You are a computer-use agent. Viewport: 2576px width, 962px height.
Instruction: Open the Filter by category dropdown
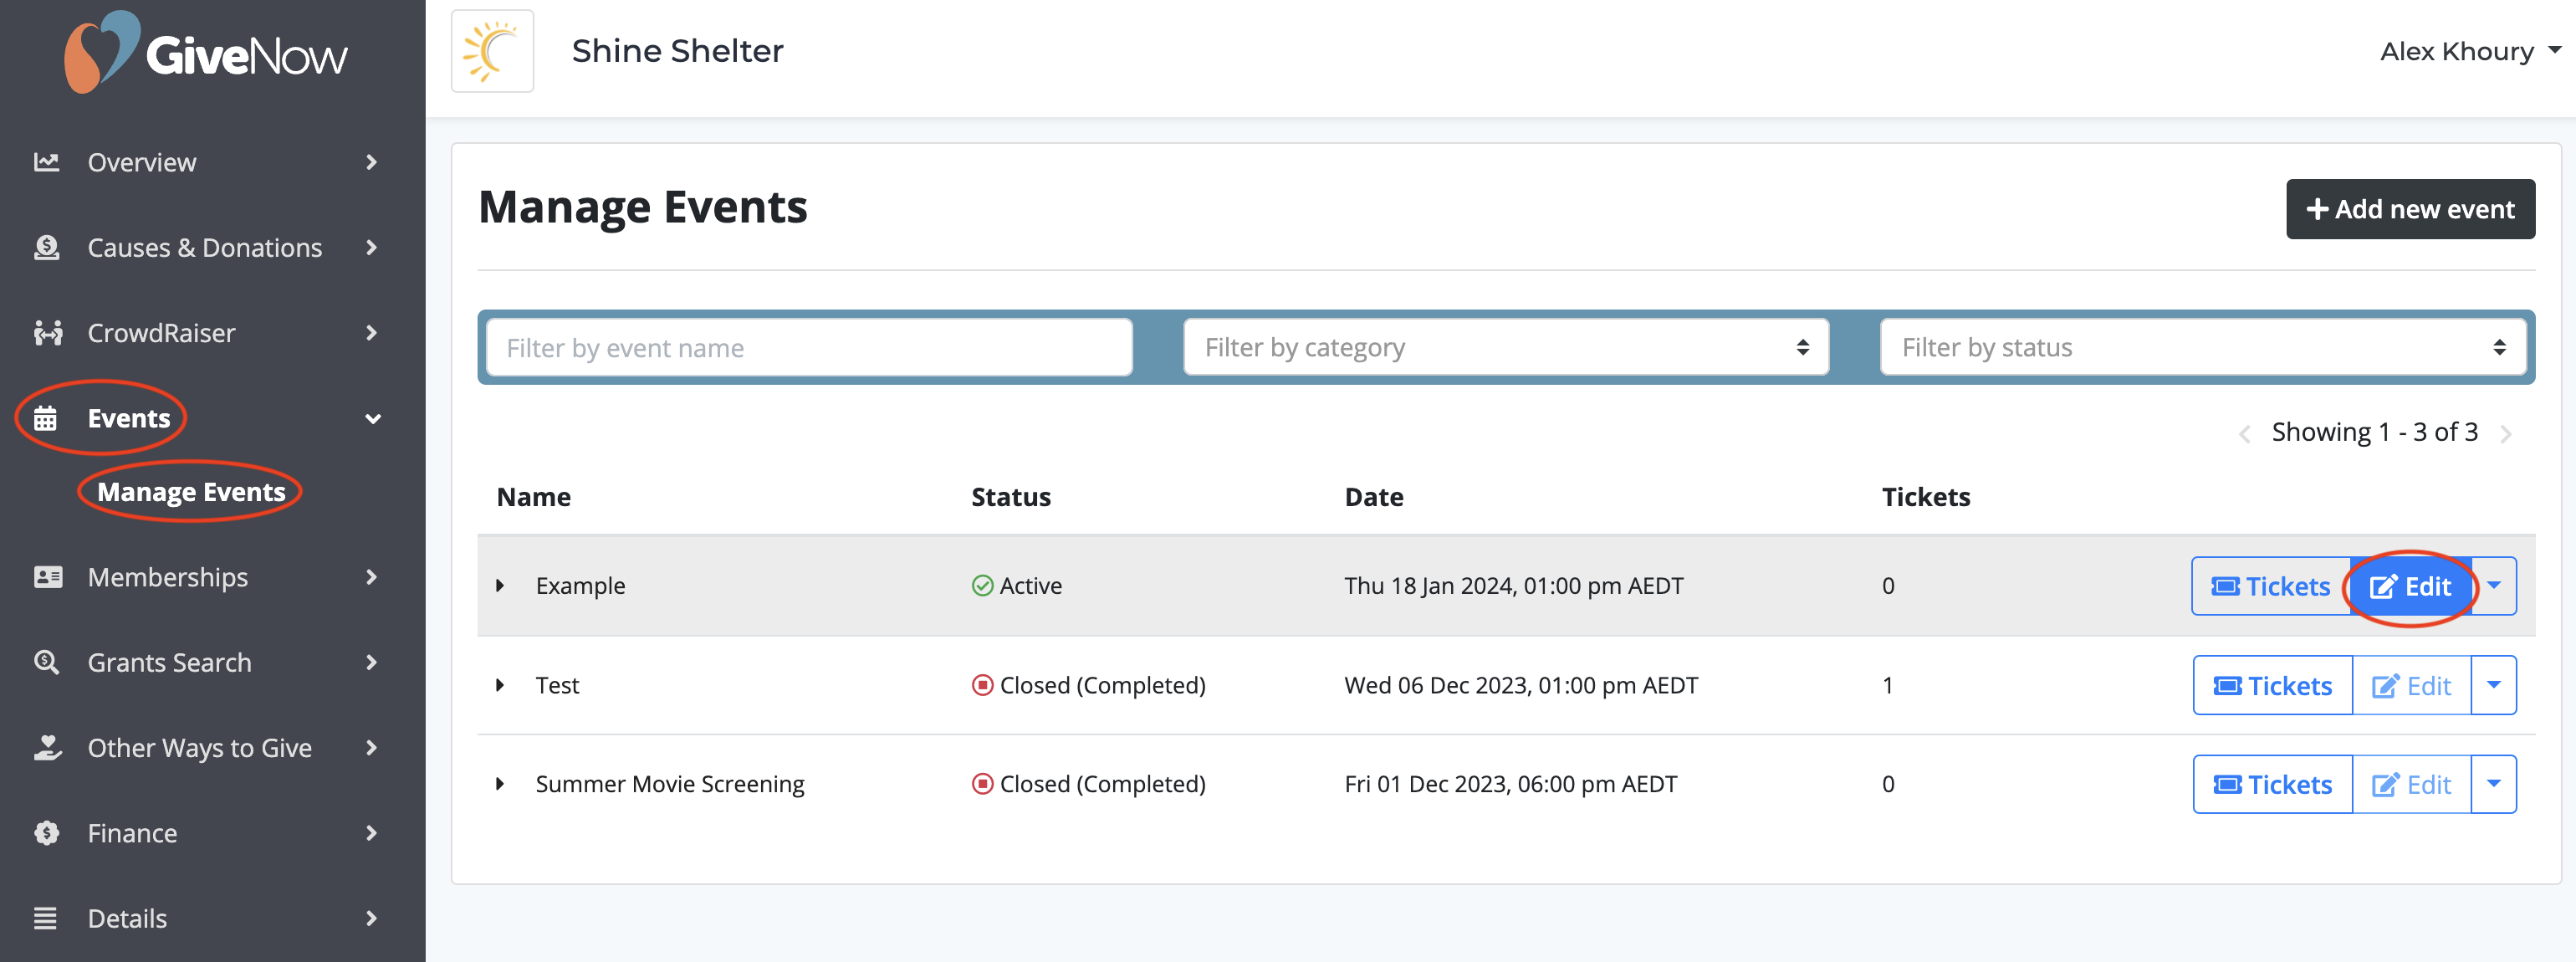(1505, 348)
